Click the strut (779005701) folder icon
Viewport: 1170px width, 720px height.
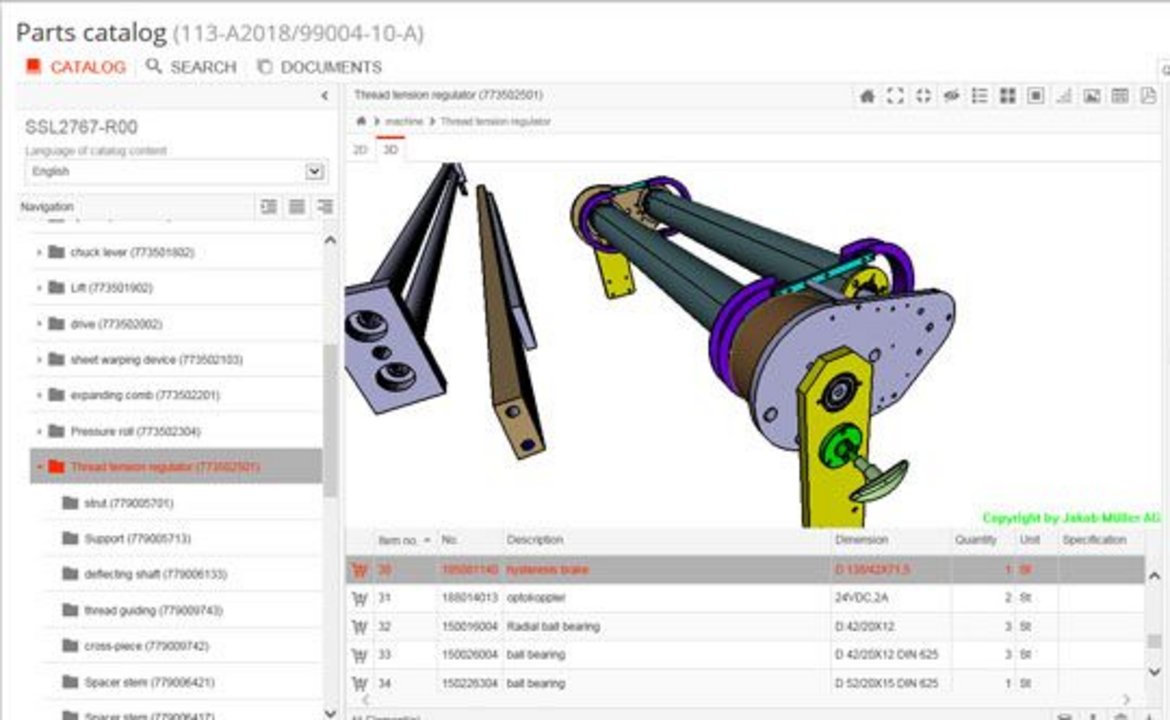[x=70, y=503]
